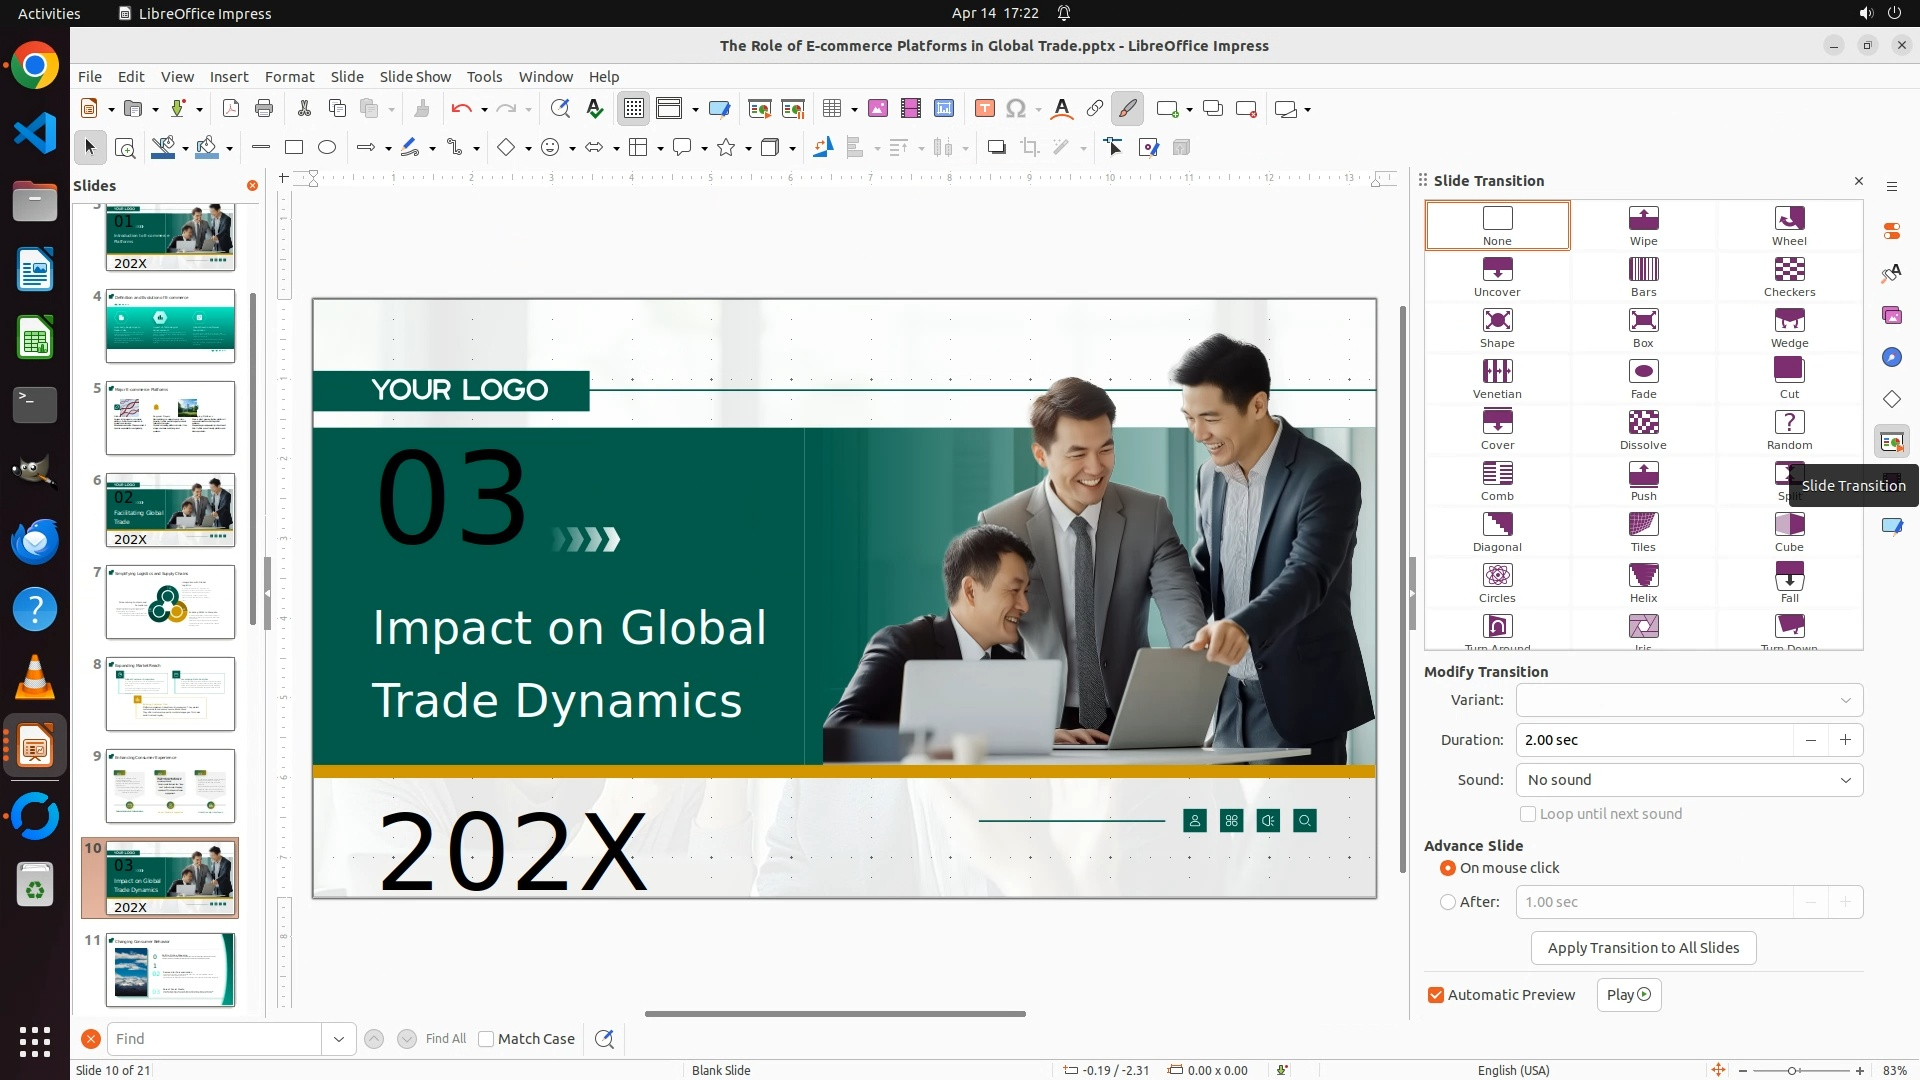This screenshot has height=1080, width=1920.
Task: Open the Find history dropdown arrow
Action: 339,1039
